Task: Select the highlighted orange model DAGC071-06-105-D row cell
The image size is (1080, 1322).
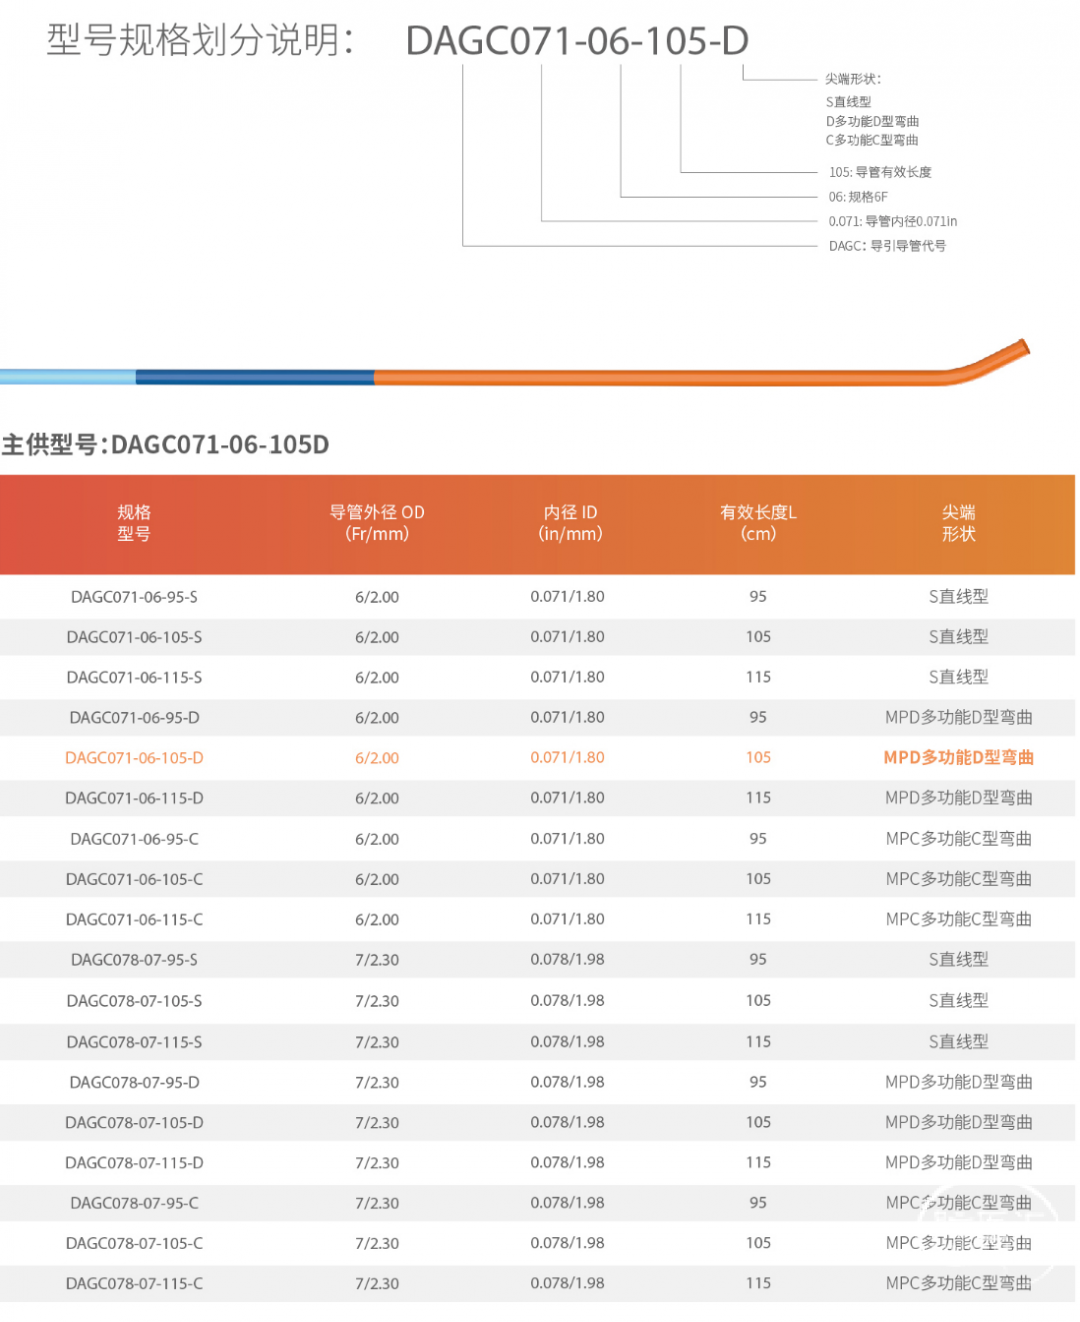Action: (134, 758)
